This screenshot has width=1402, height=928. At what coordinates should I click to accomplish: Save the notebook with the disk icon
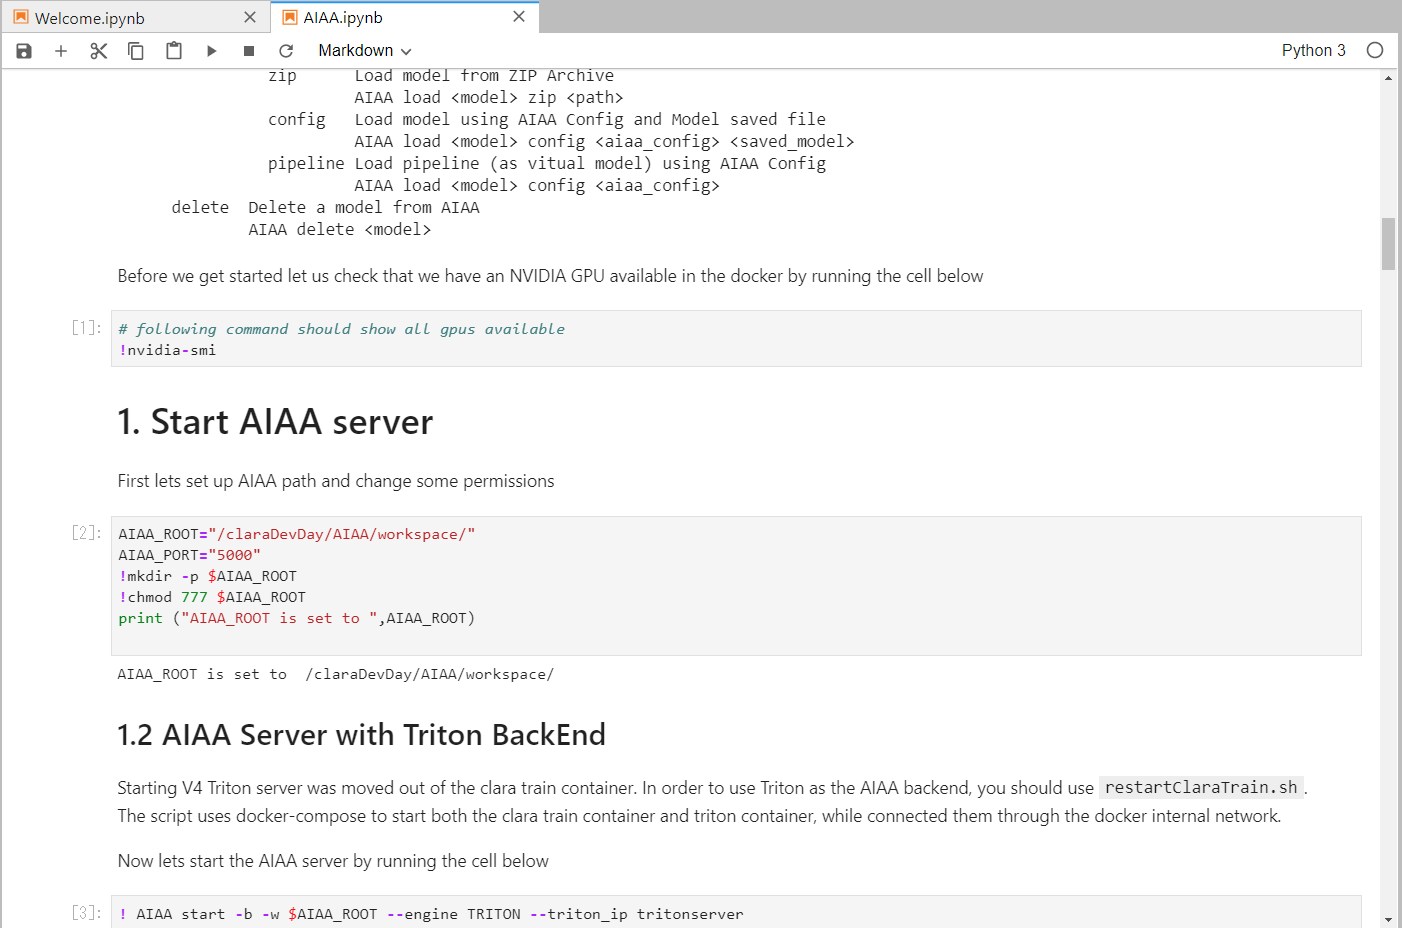[x=24, y=51]
